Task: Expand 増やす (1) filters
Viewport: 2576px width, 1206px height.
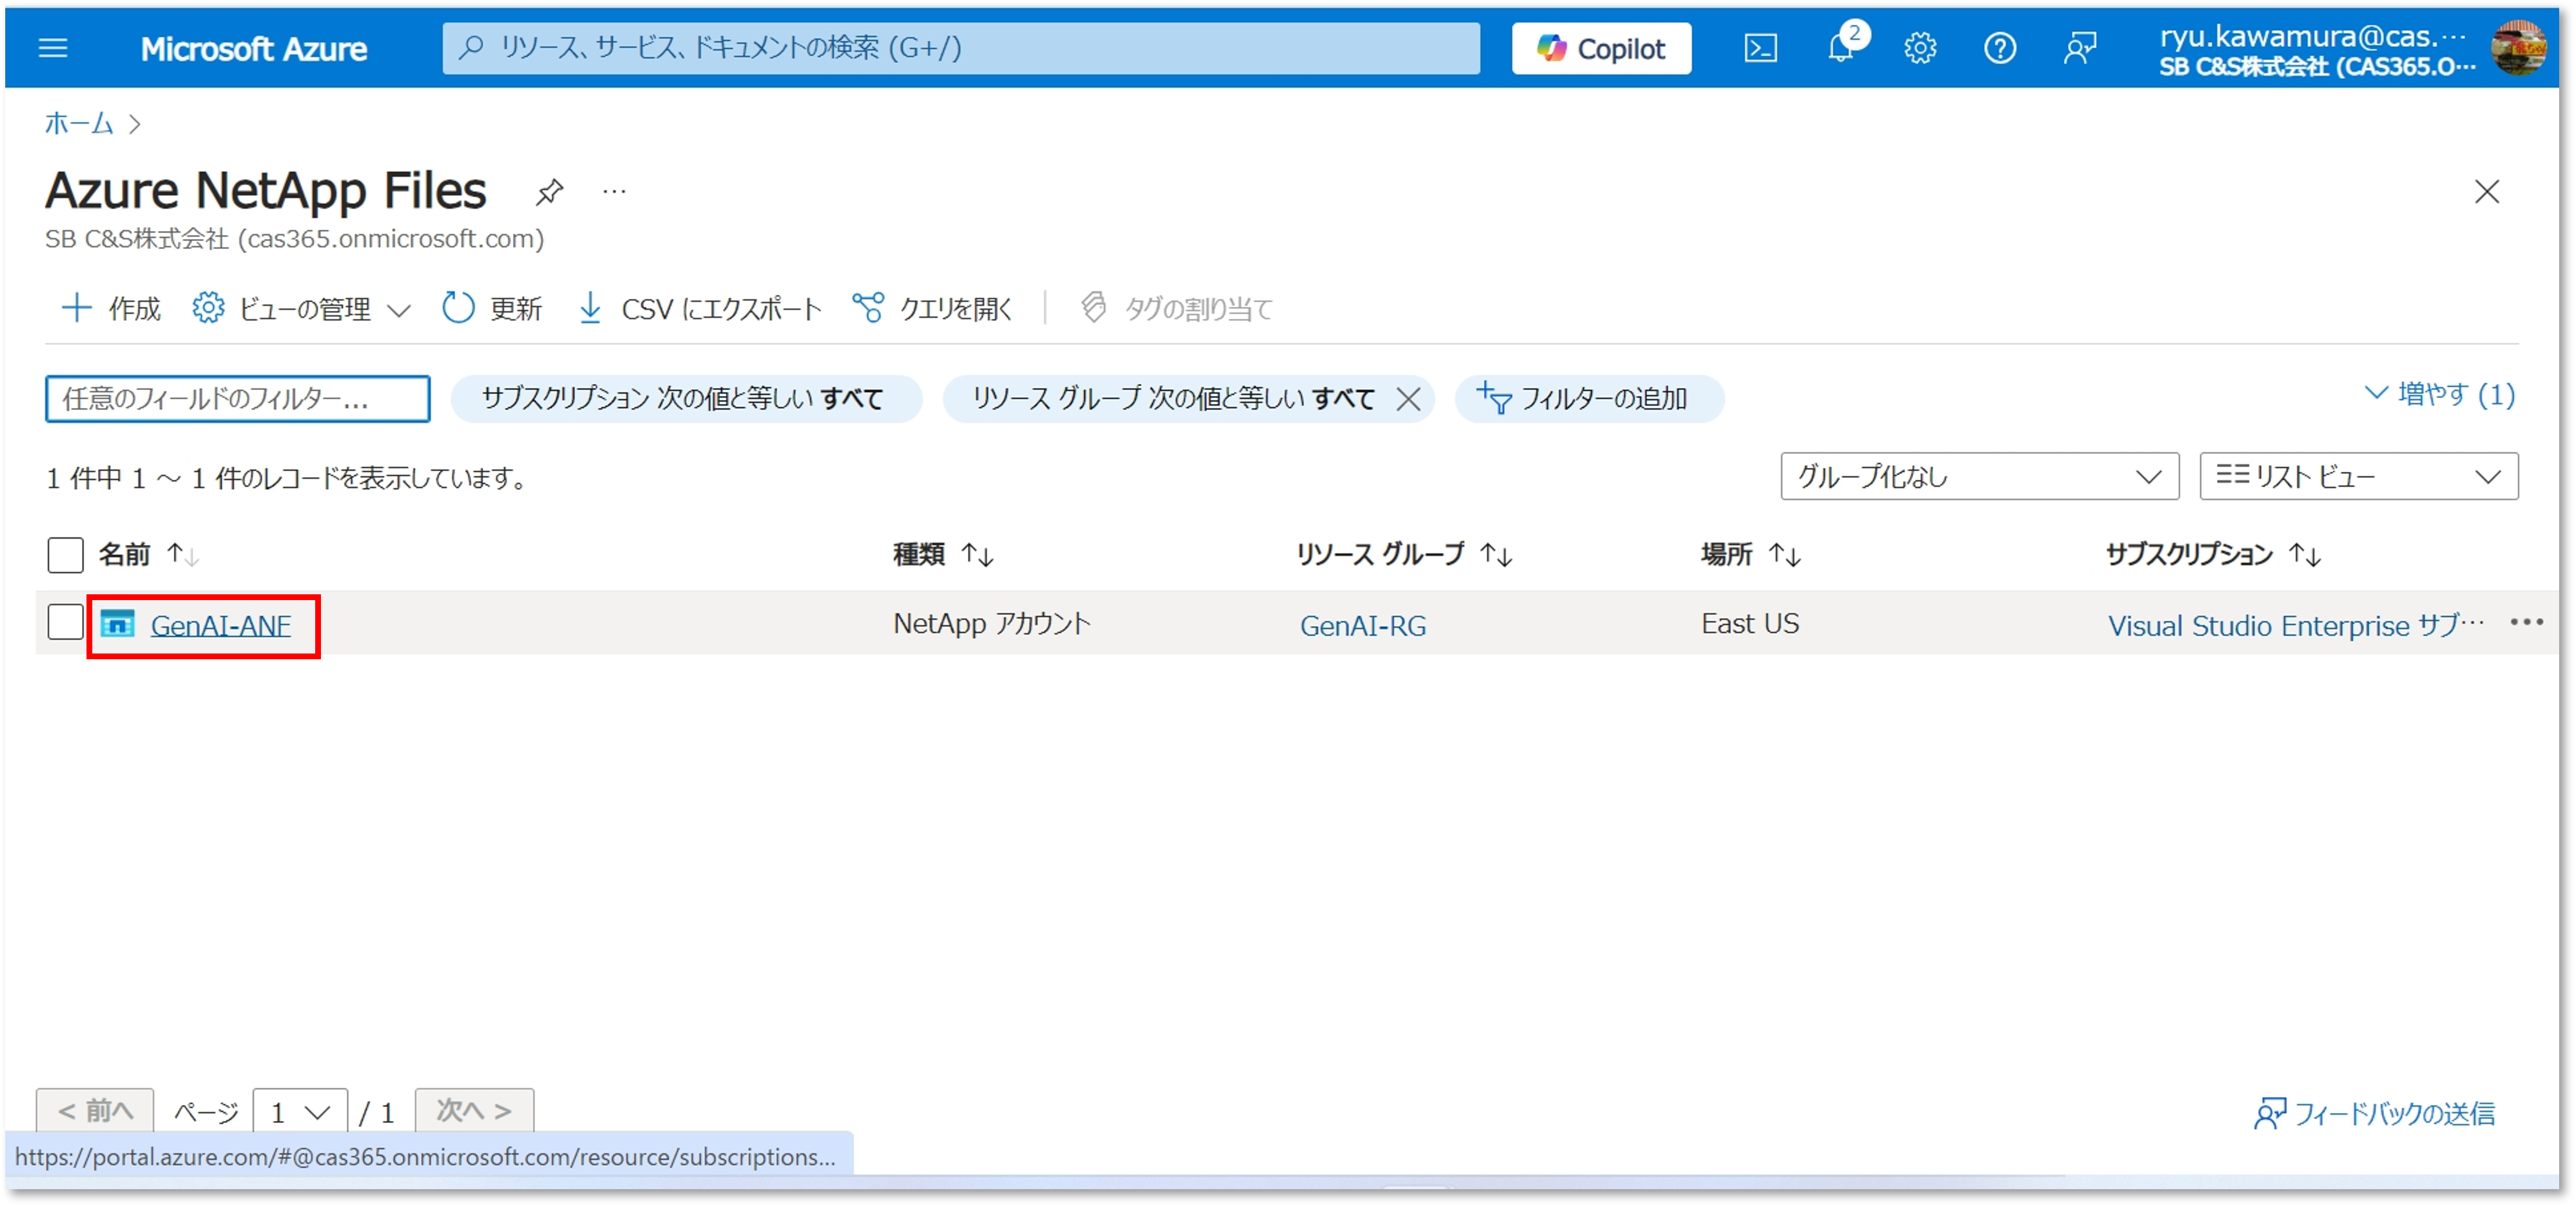Action: click(2440, 394)
